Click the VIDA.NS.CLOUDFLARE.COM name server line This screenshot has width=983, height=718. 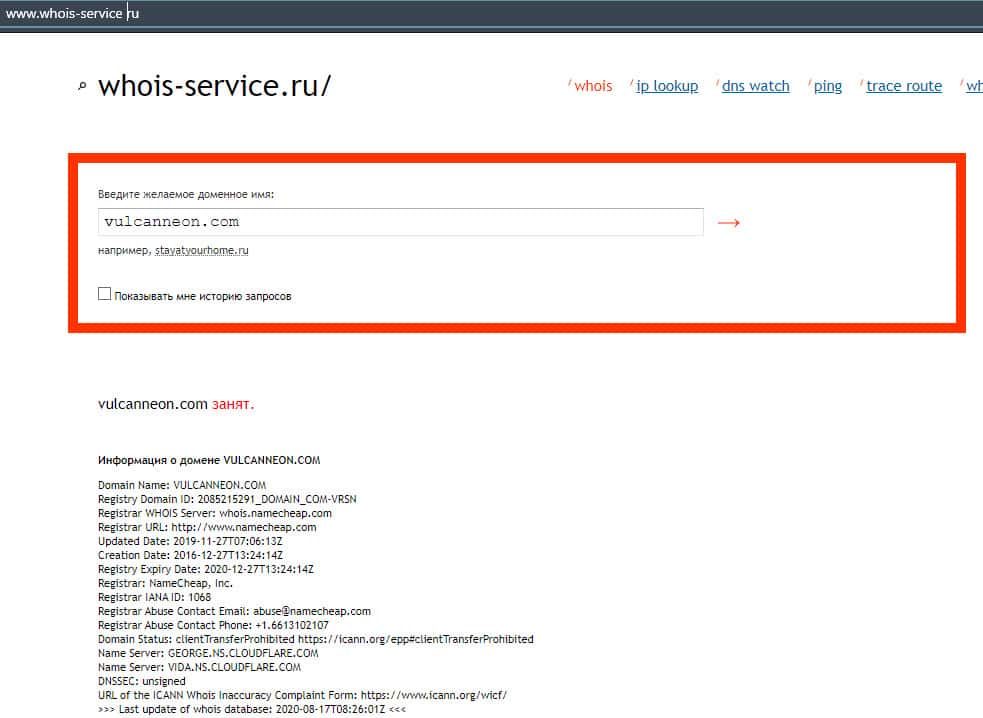tap(199, 667)
